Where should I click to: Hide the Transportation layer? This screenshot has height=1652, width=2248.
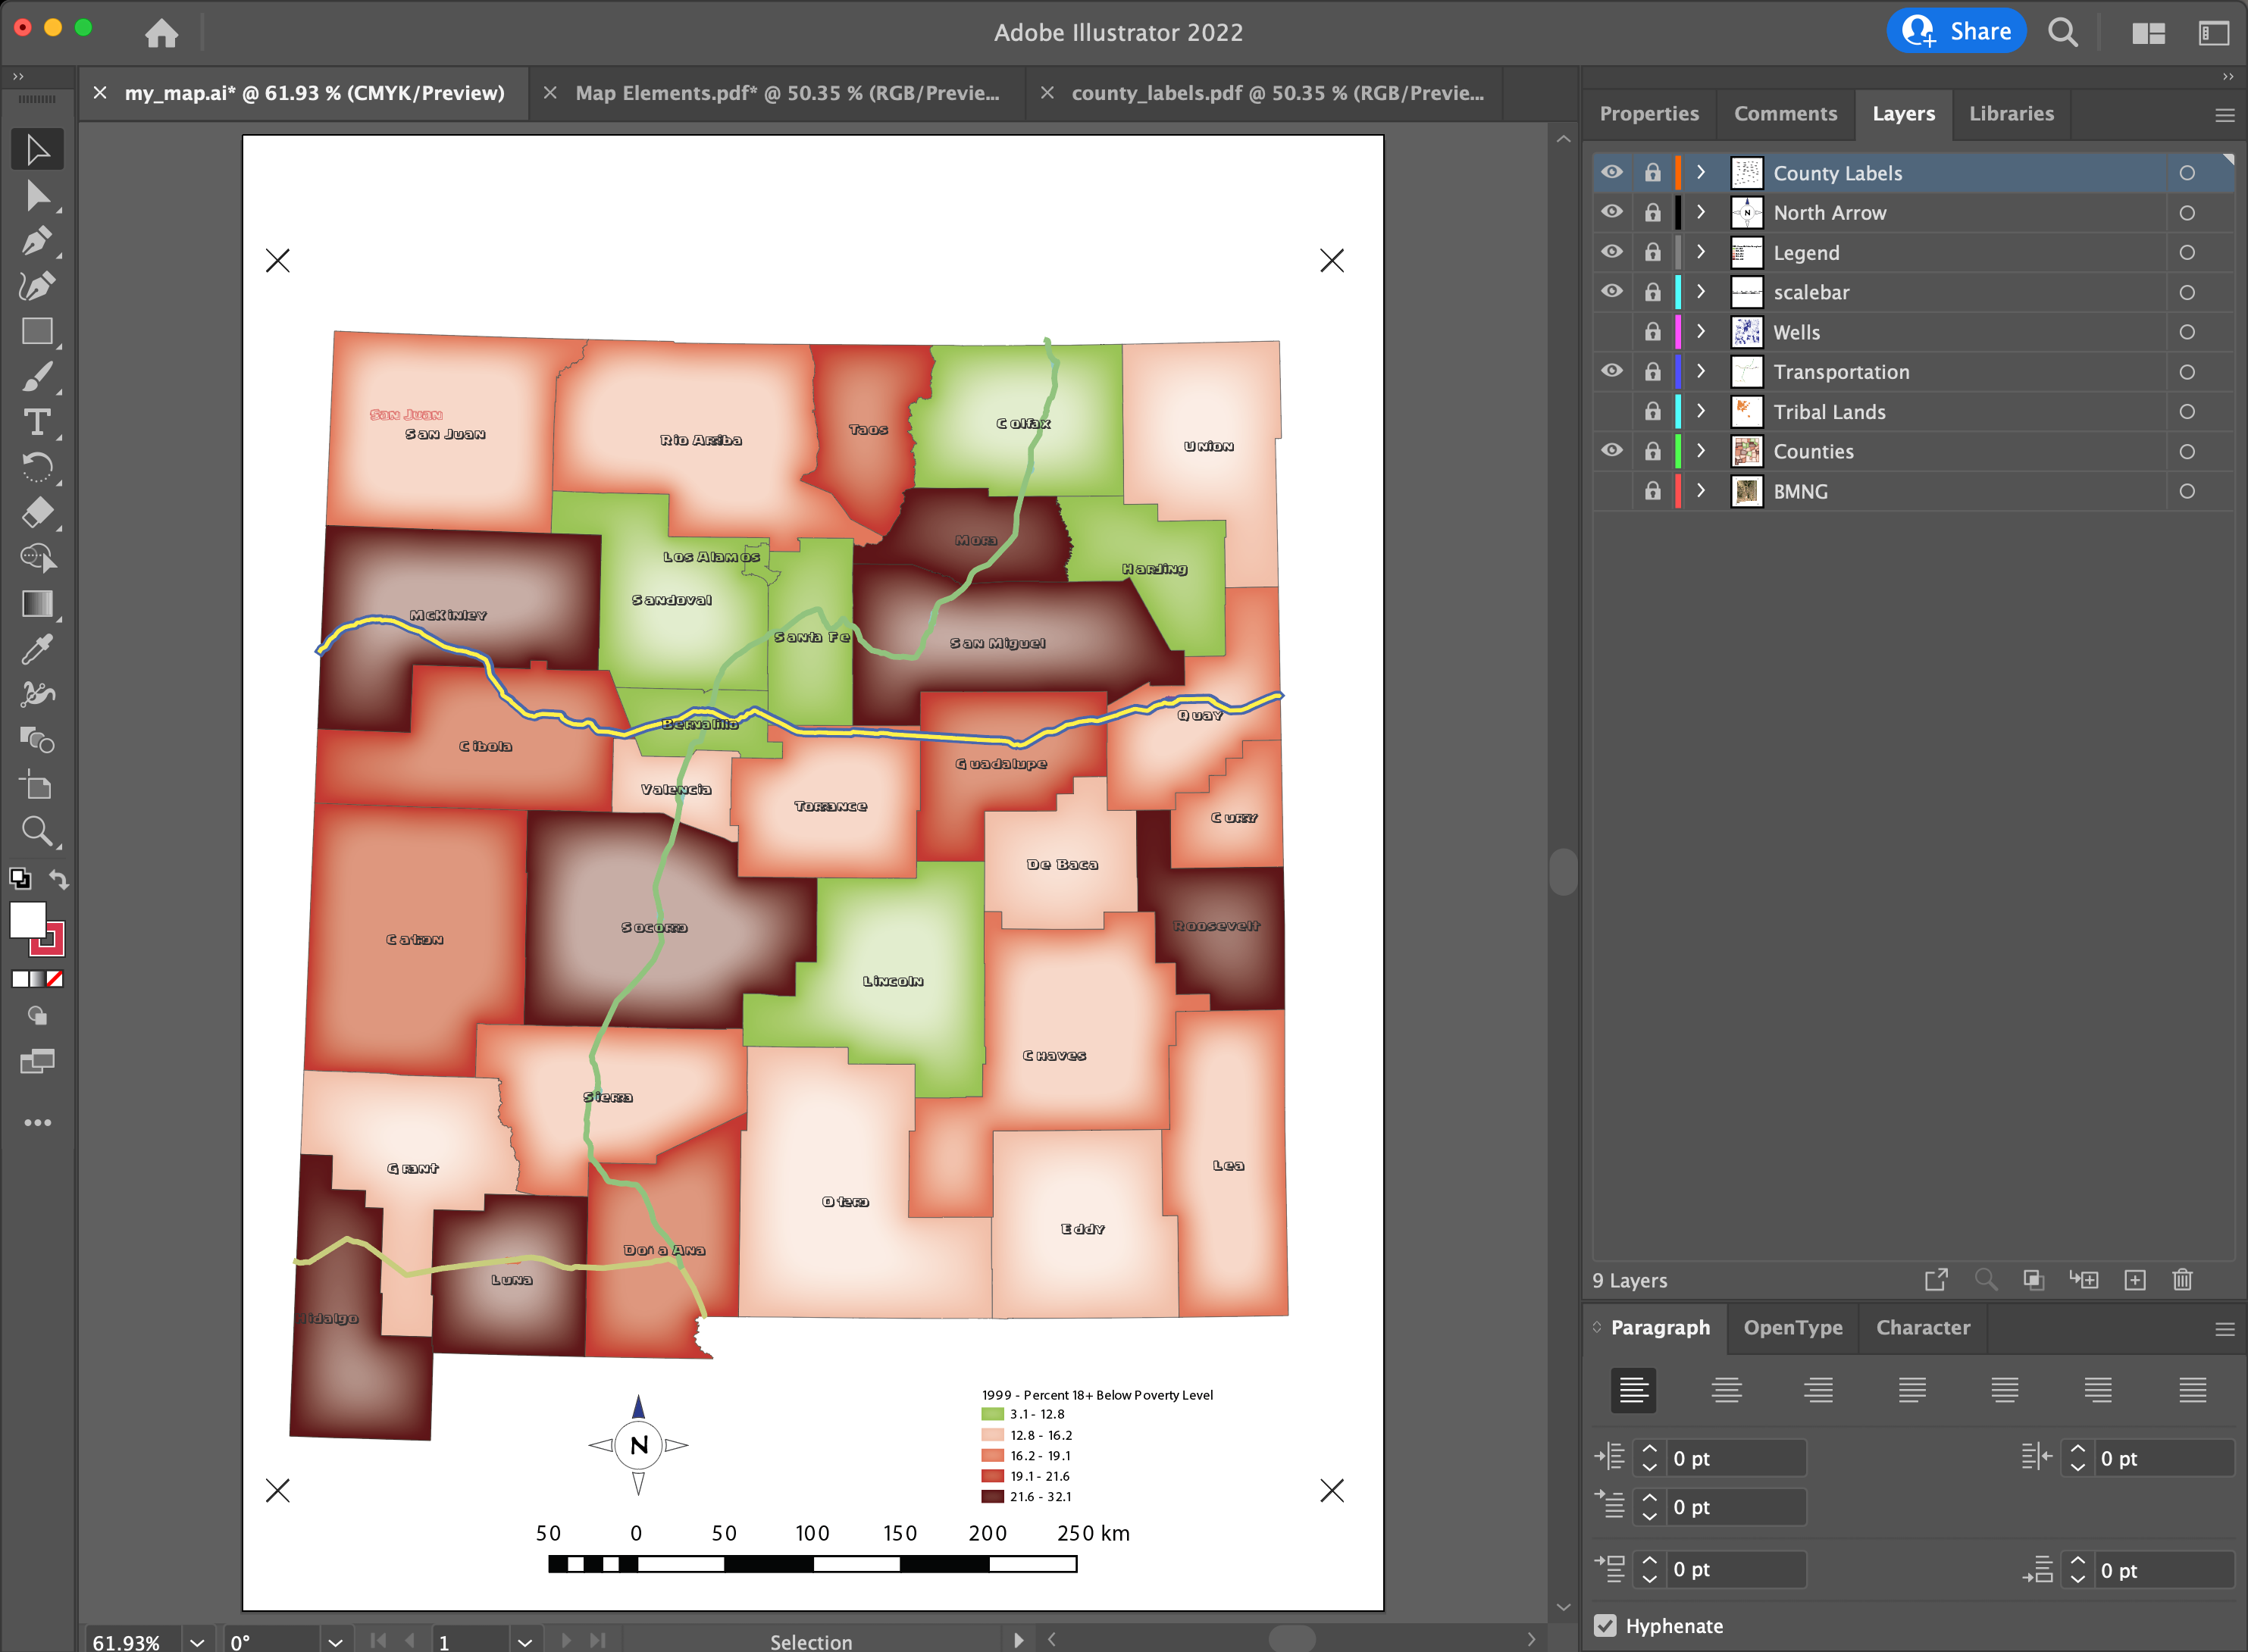[1612, 372]
